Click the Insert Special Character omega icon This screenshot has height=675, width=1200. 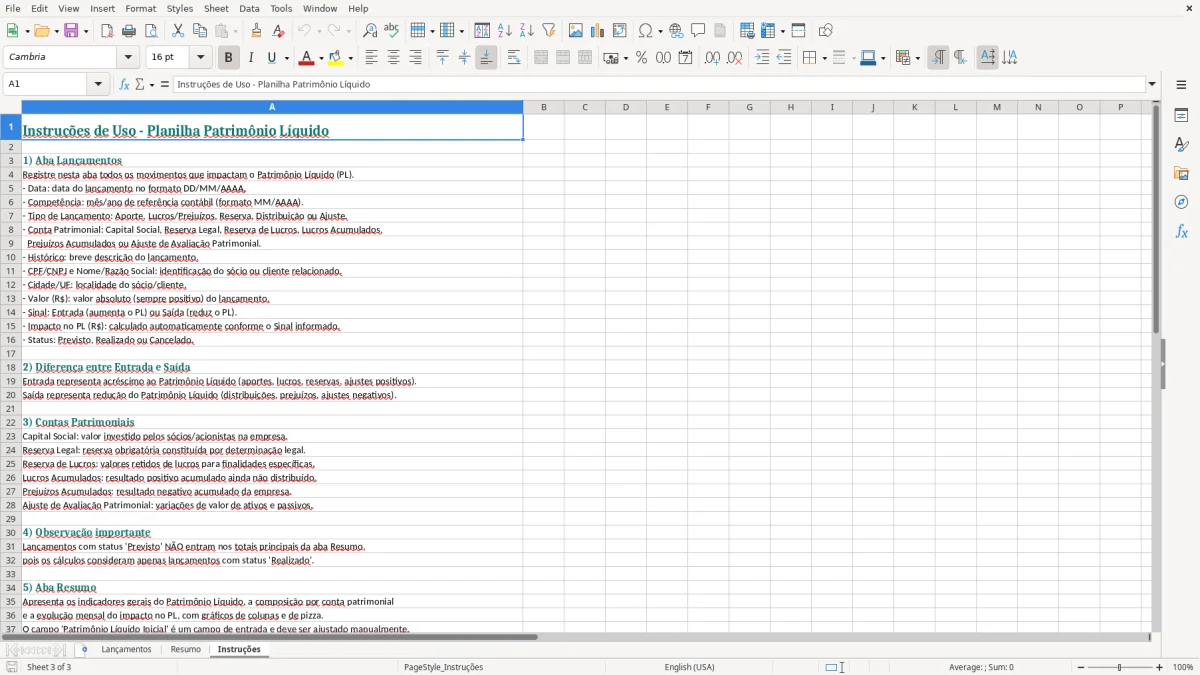[645, 31]
